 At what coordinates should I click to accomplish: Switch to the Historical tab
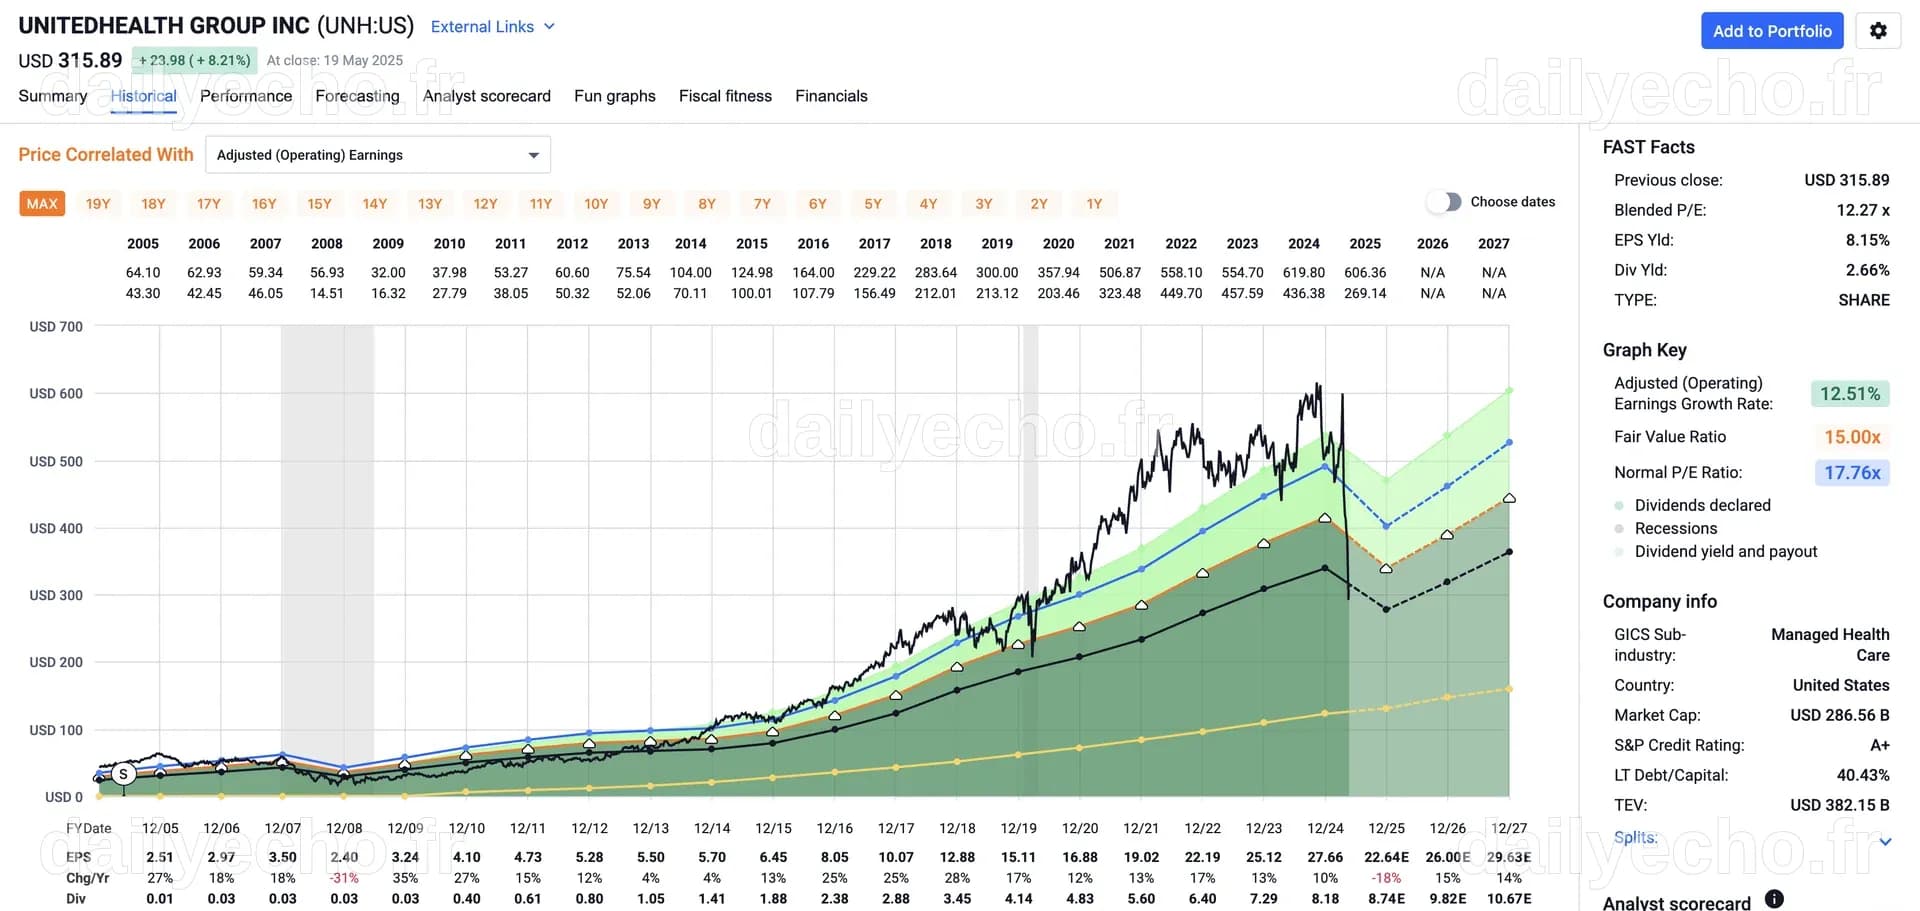[x=144, y=96]
